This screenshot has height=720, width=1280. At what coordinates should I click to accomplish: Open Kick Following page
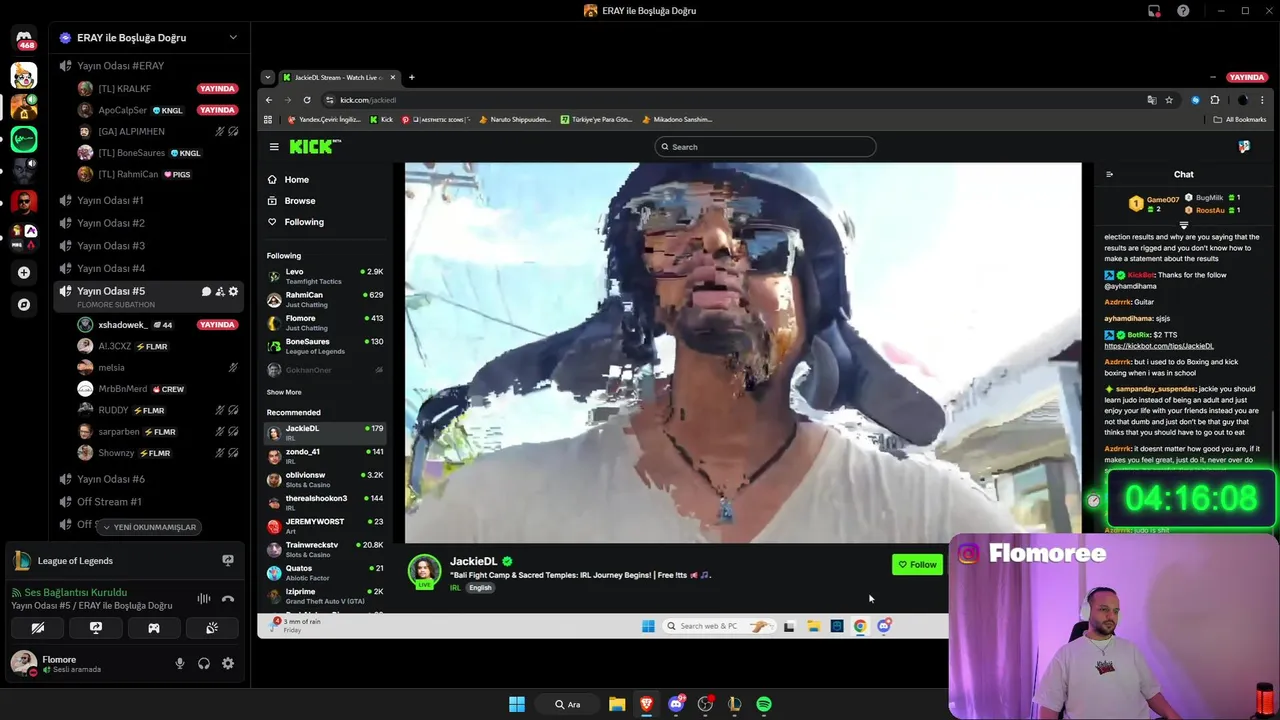(x=303, y=222)
